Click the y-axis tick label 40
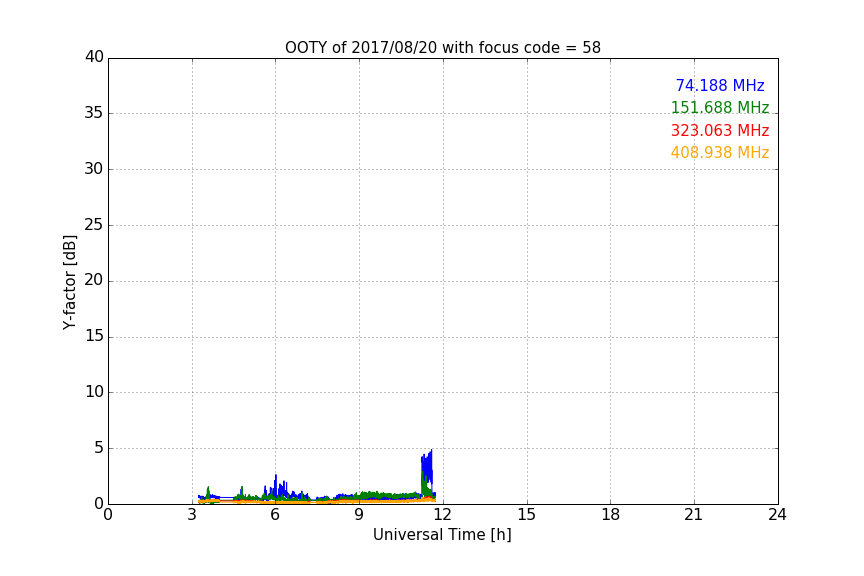Viewport: 864px width, 576px height. [x=94, y=57]
